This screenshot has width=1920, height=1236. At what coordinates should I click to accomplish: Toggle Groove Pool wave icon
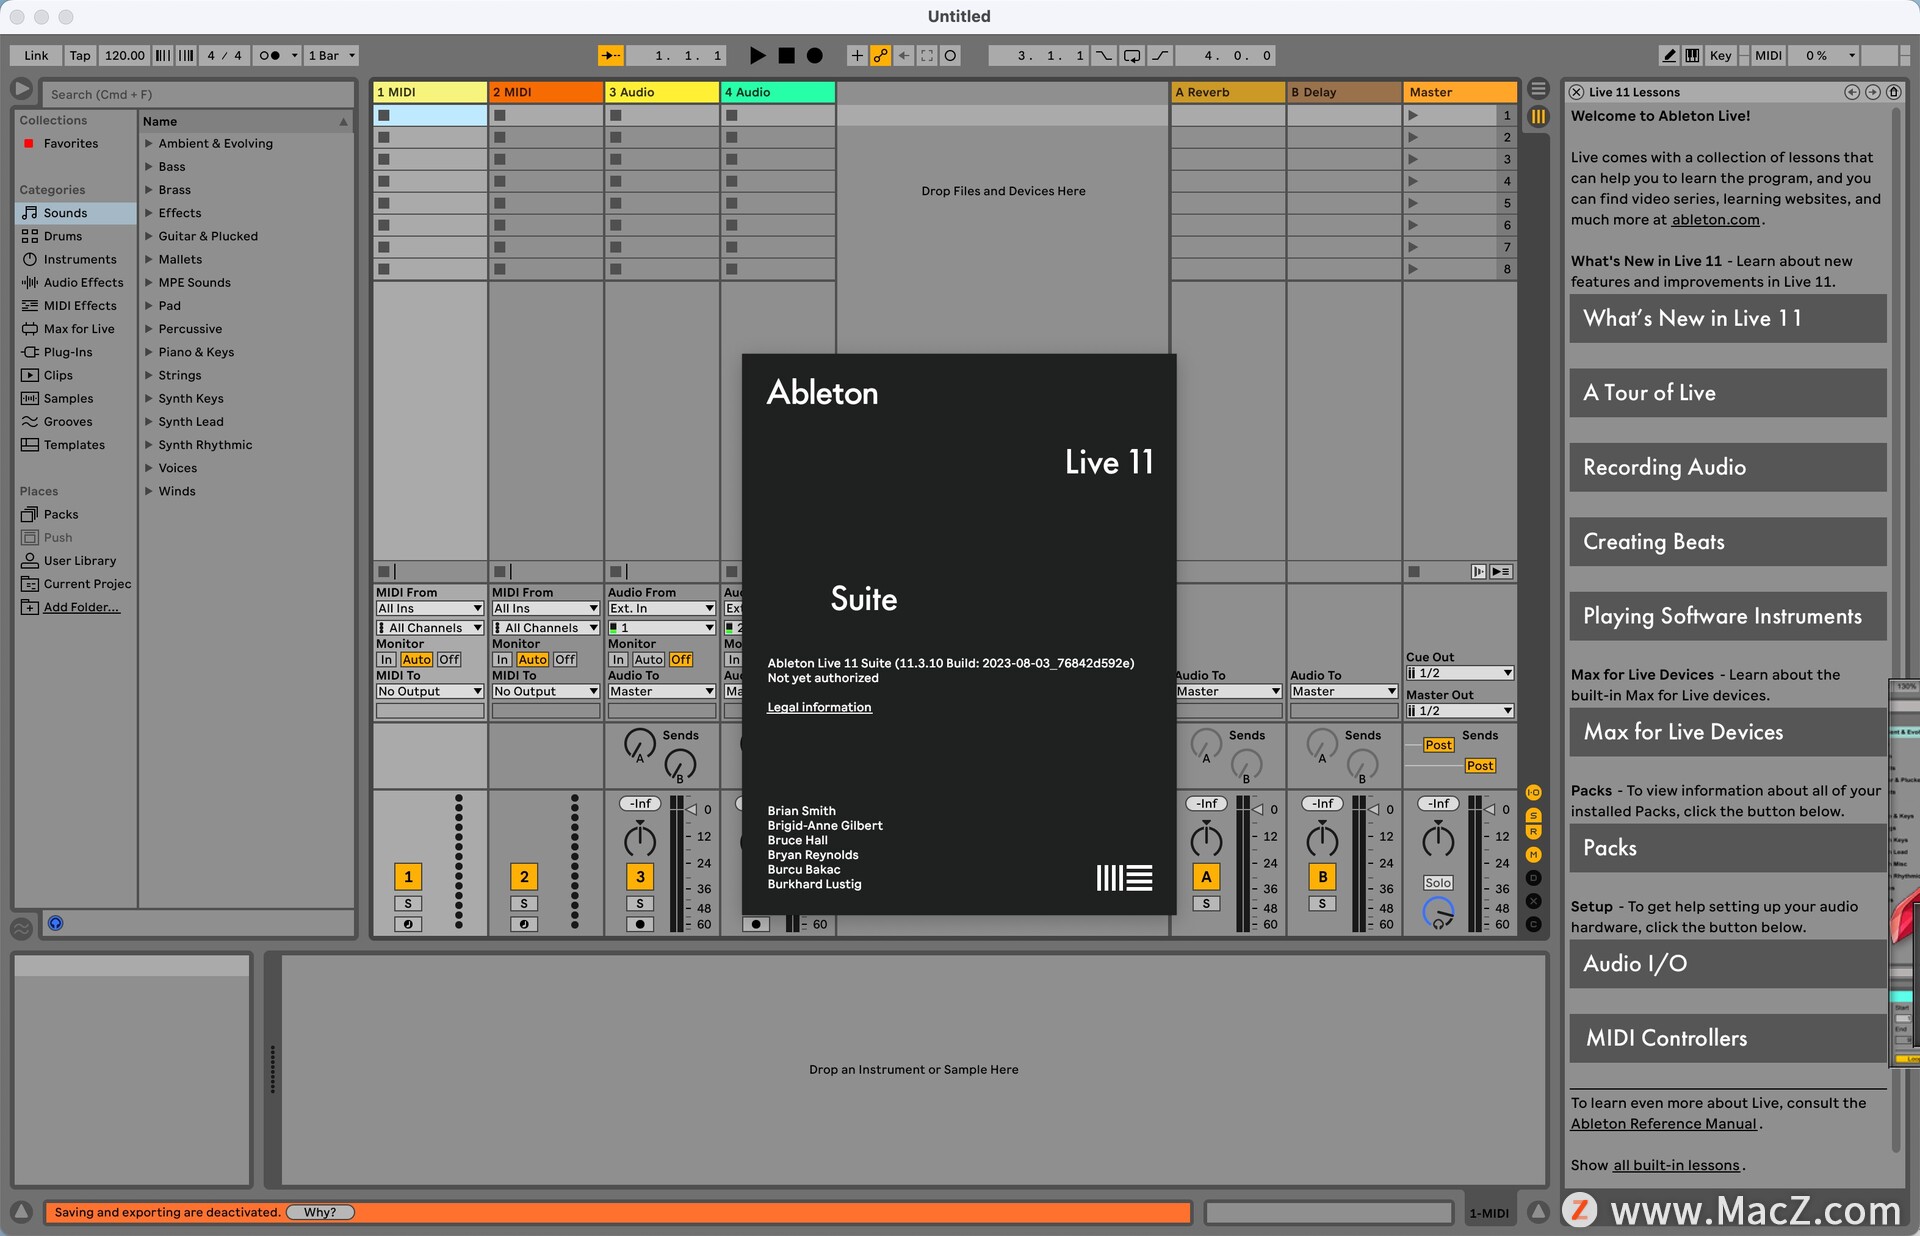pos(21,928)
